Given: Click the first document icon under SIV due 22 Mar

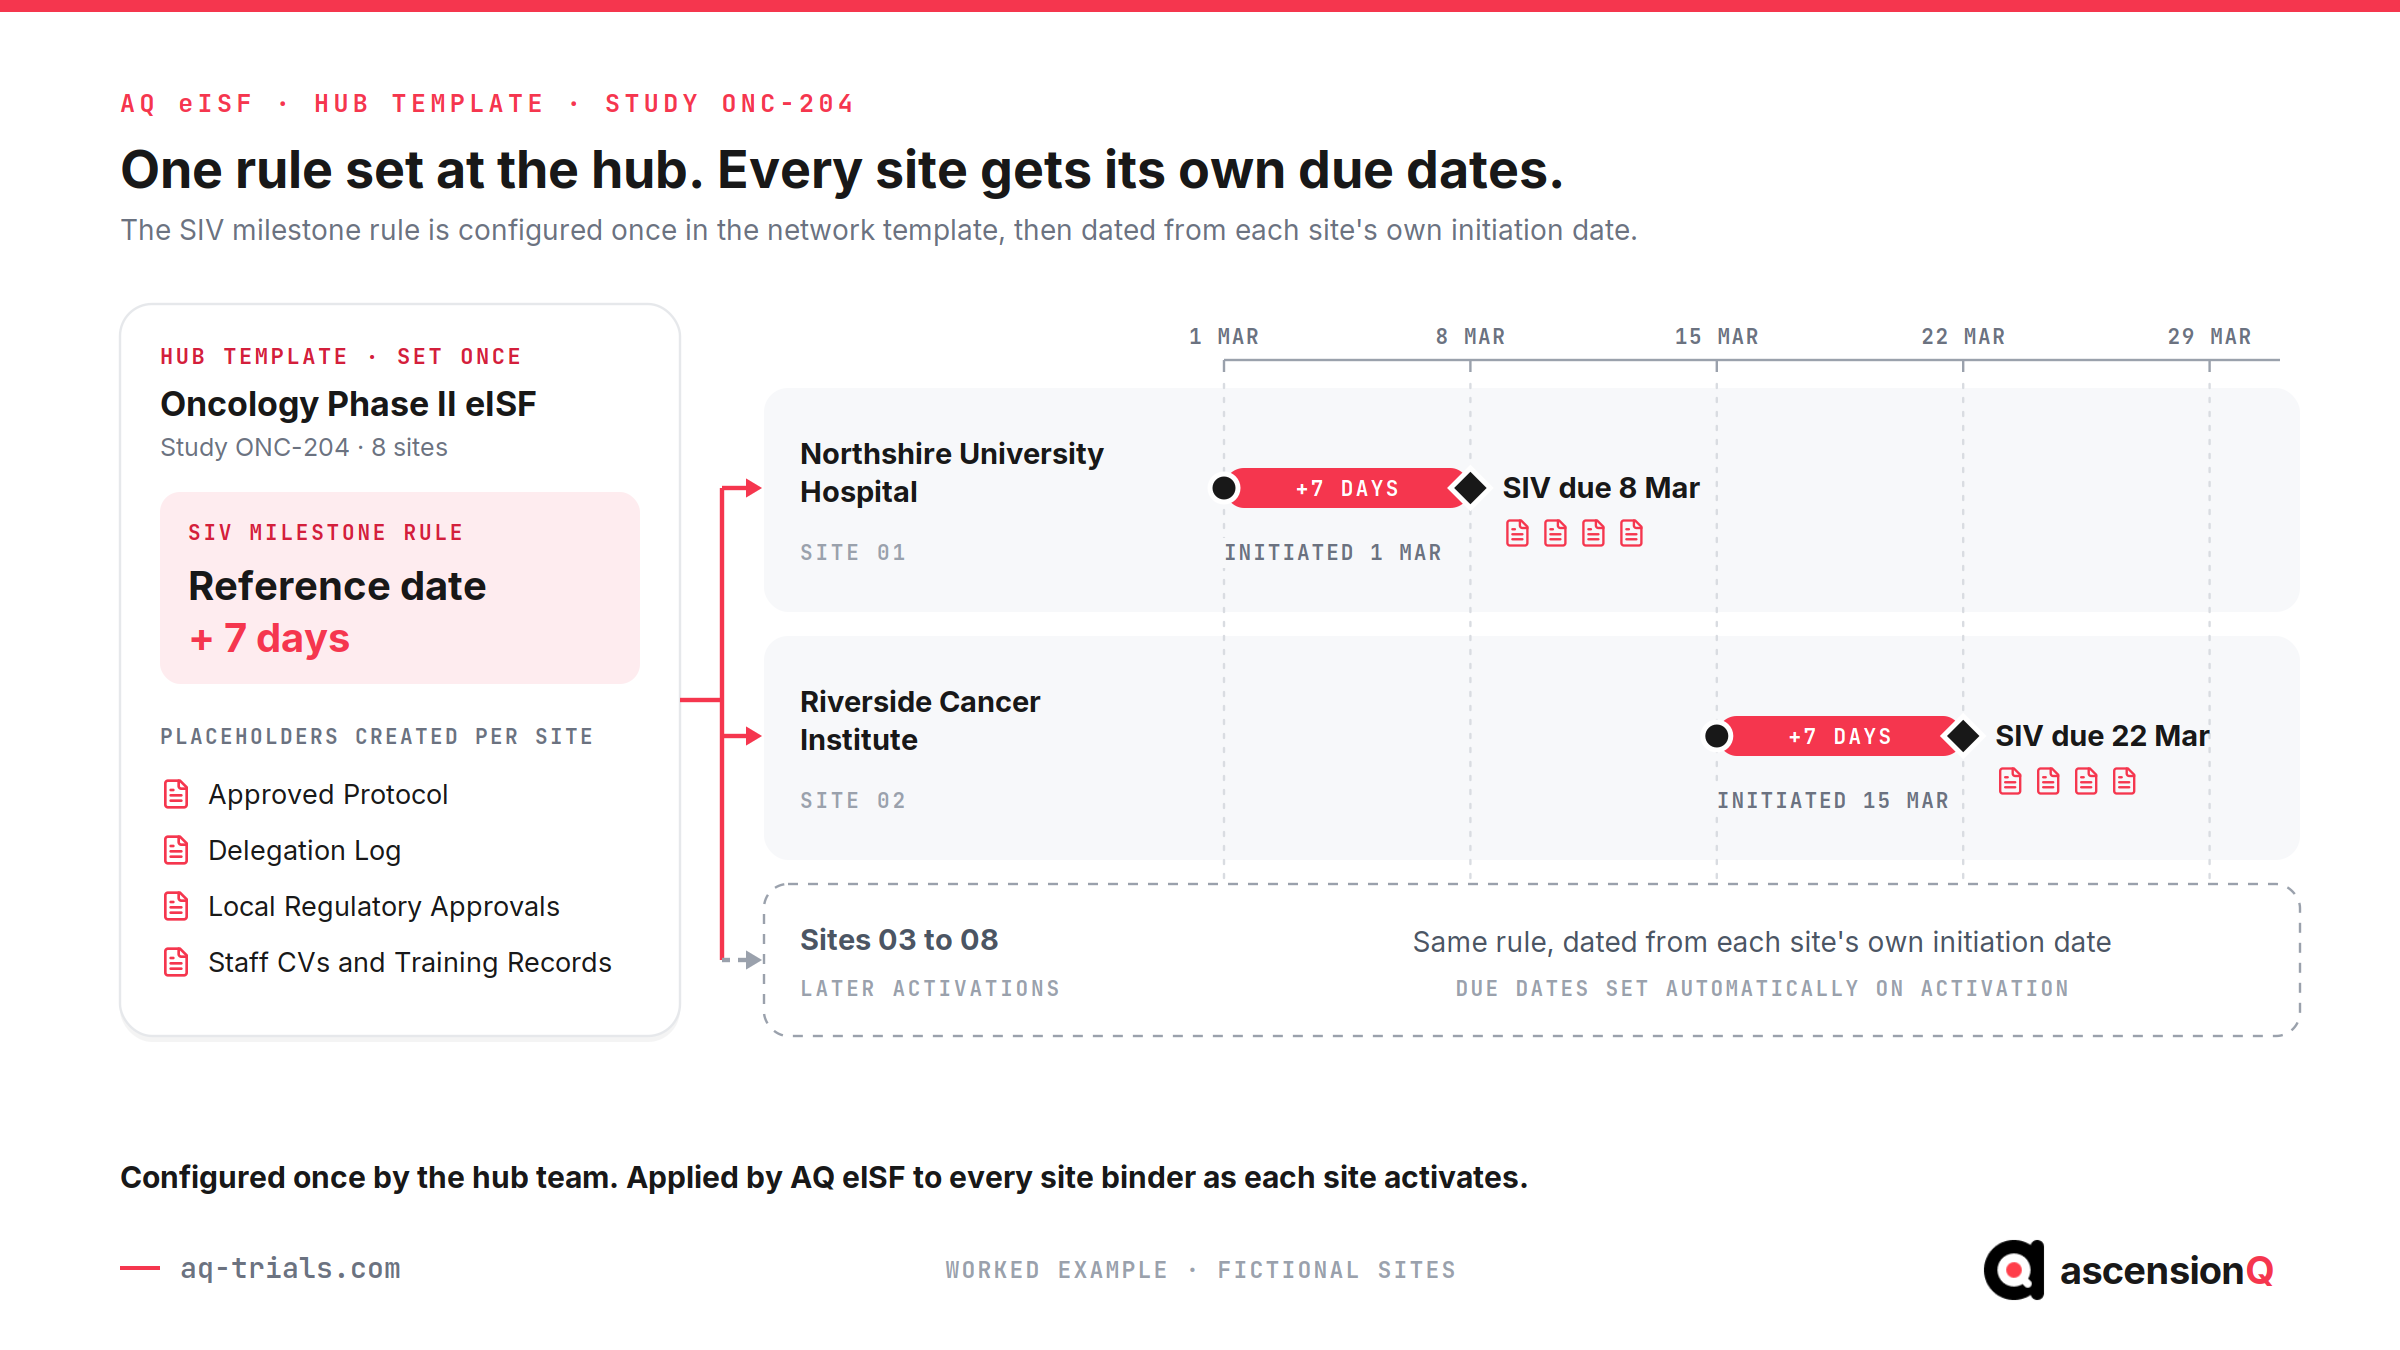Looking at the screenshot, I should click(x=2010, y=781).
